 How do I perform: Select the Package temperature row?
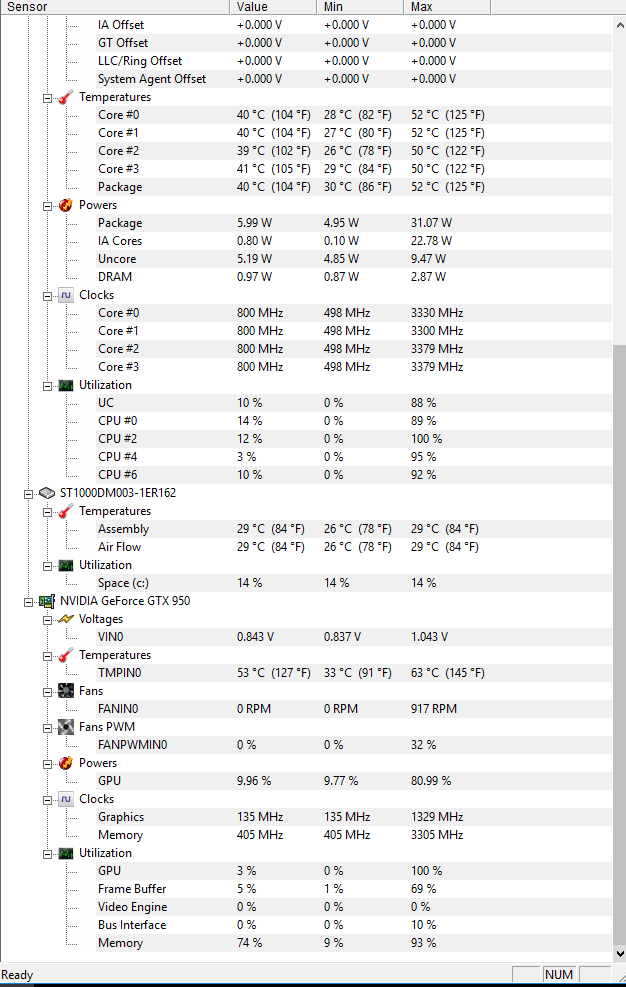(354, 187)
